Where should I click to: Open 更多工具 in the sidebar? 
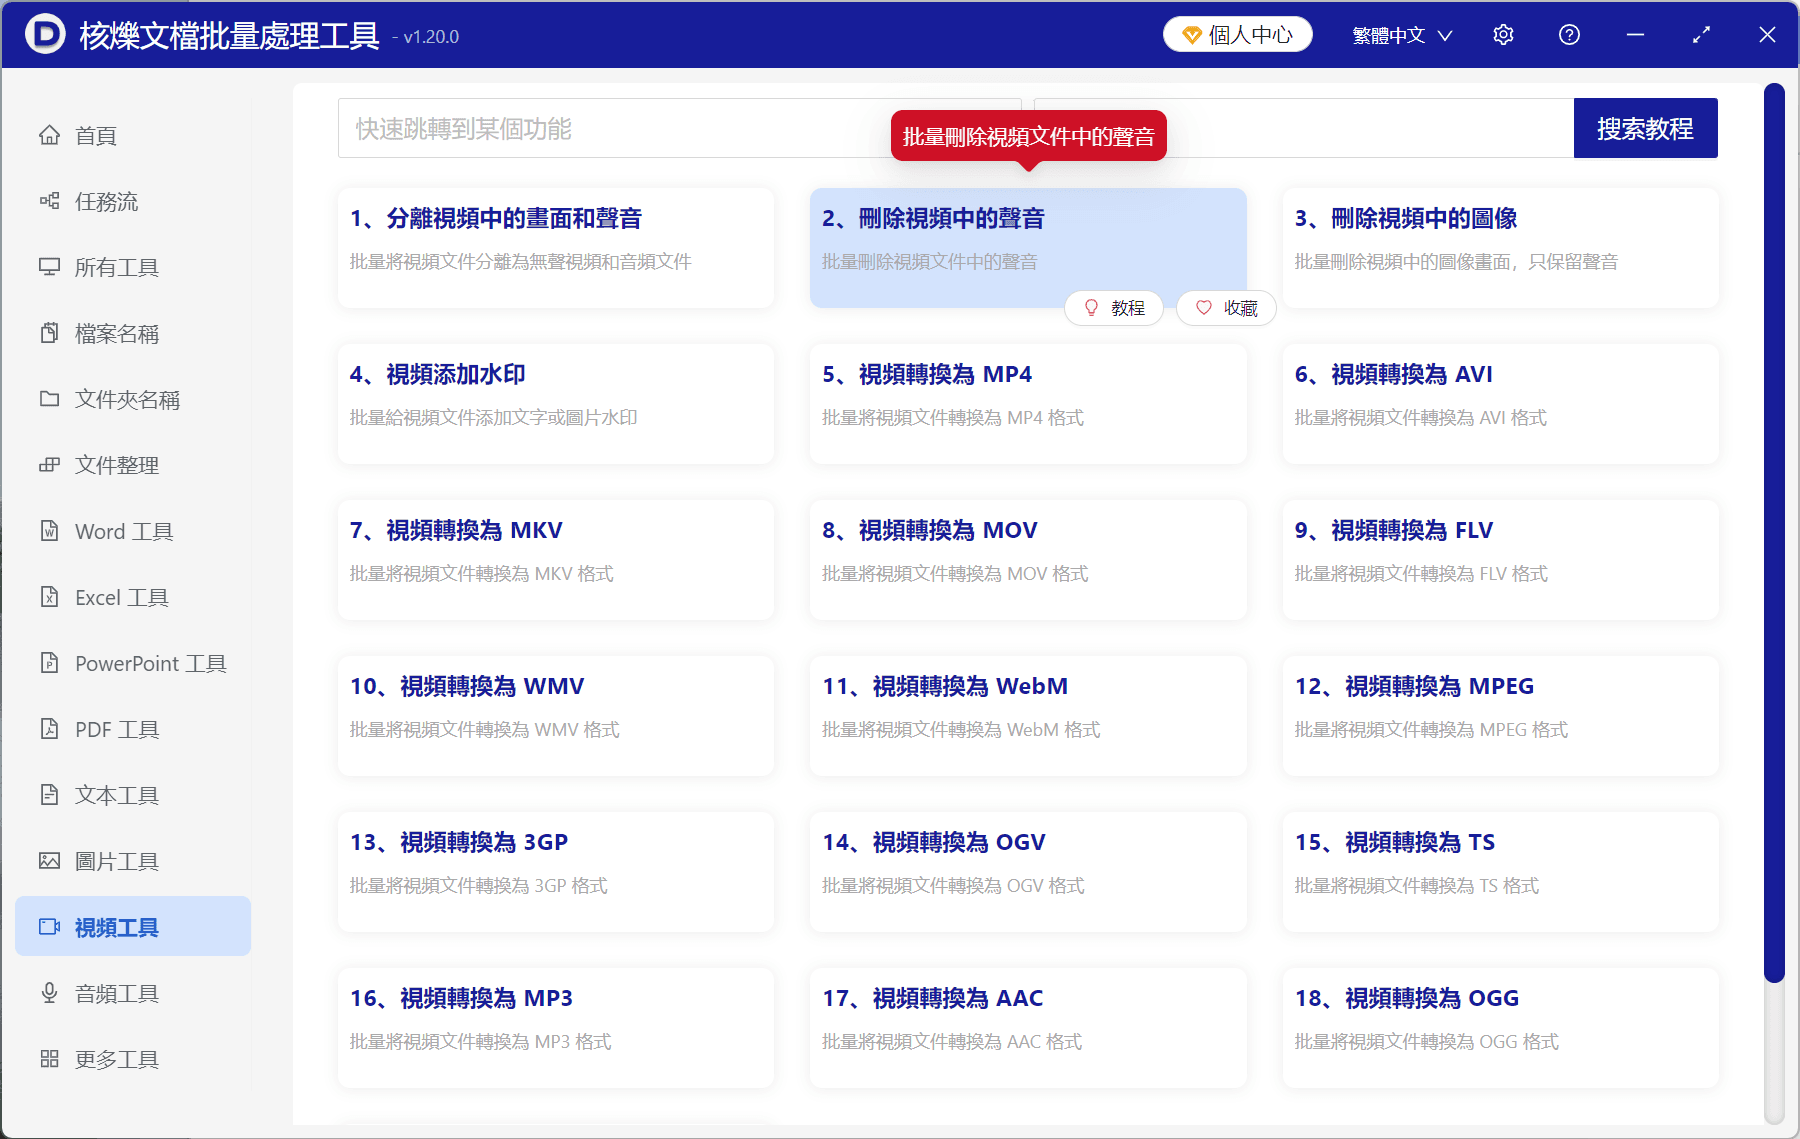pos(133,1059)
